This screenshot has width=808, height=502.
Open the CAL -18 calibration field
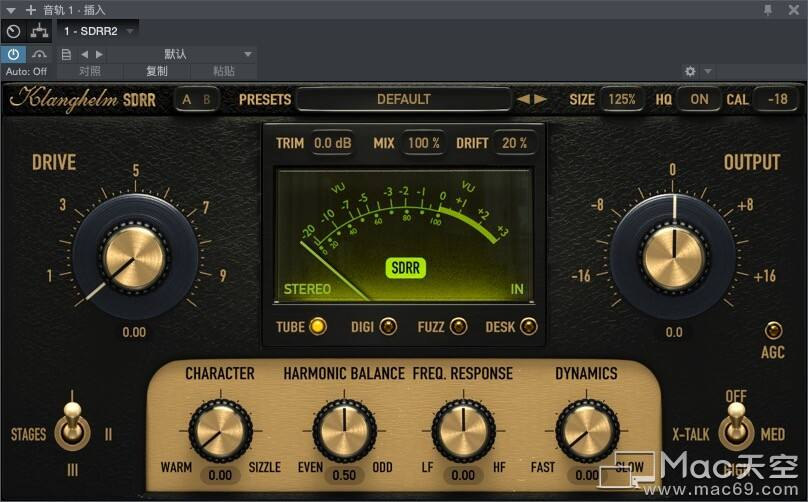click(x=778, y=99)
